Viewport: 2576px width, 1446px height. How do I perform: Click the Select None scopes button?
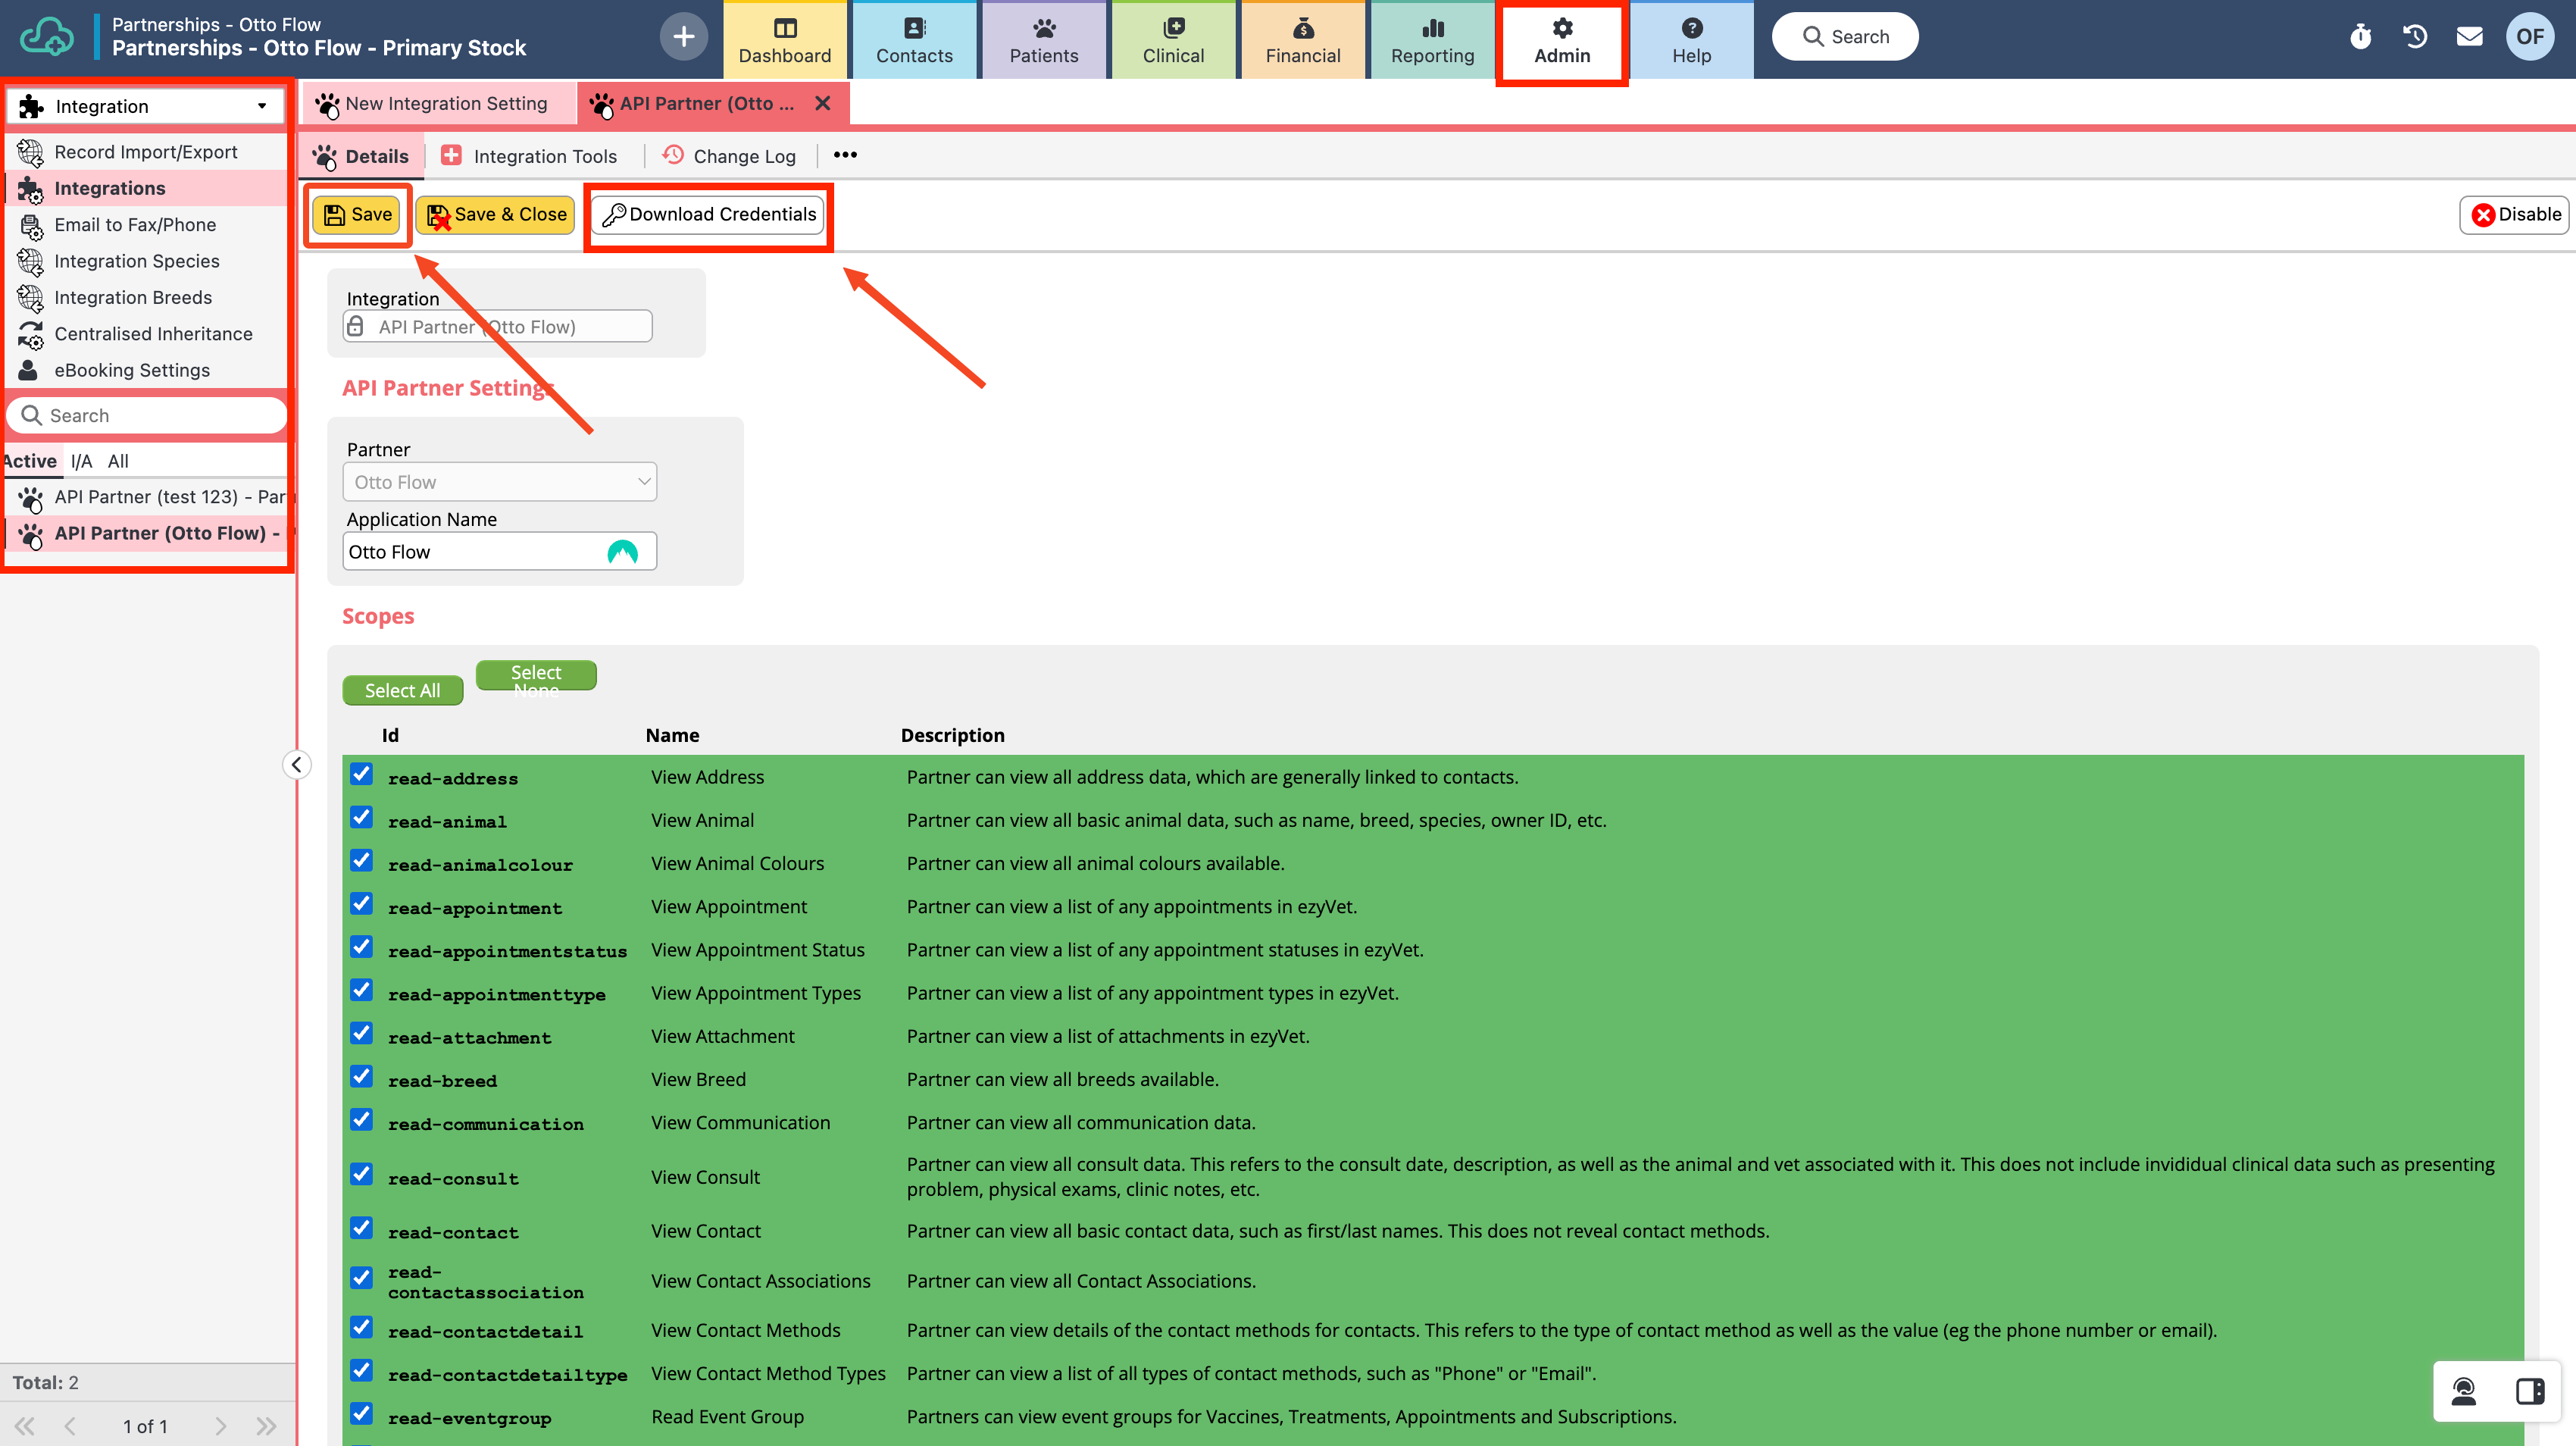[x=536, y=675]
